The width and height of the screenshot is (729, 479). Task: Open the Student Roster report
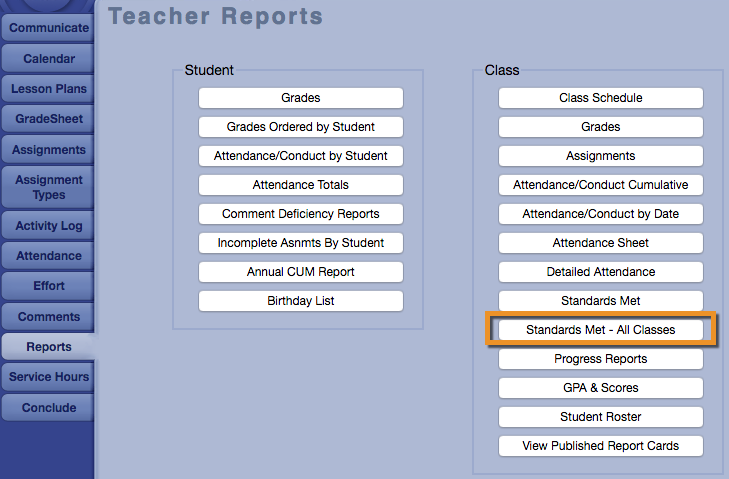pos(600,417)
